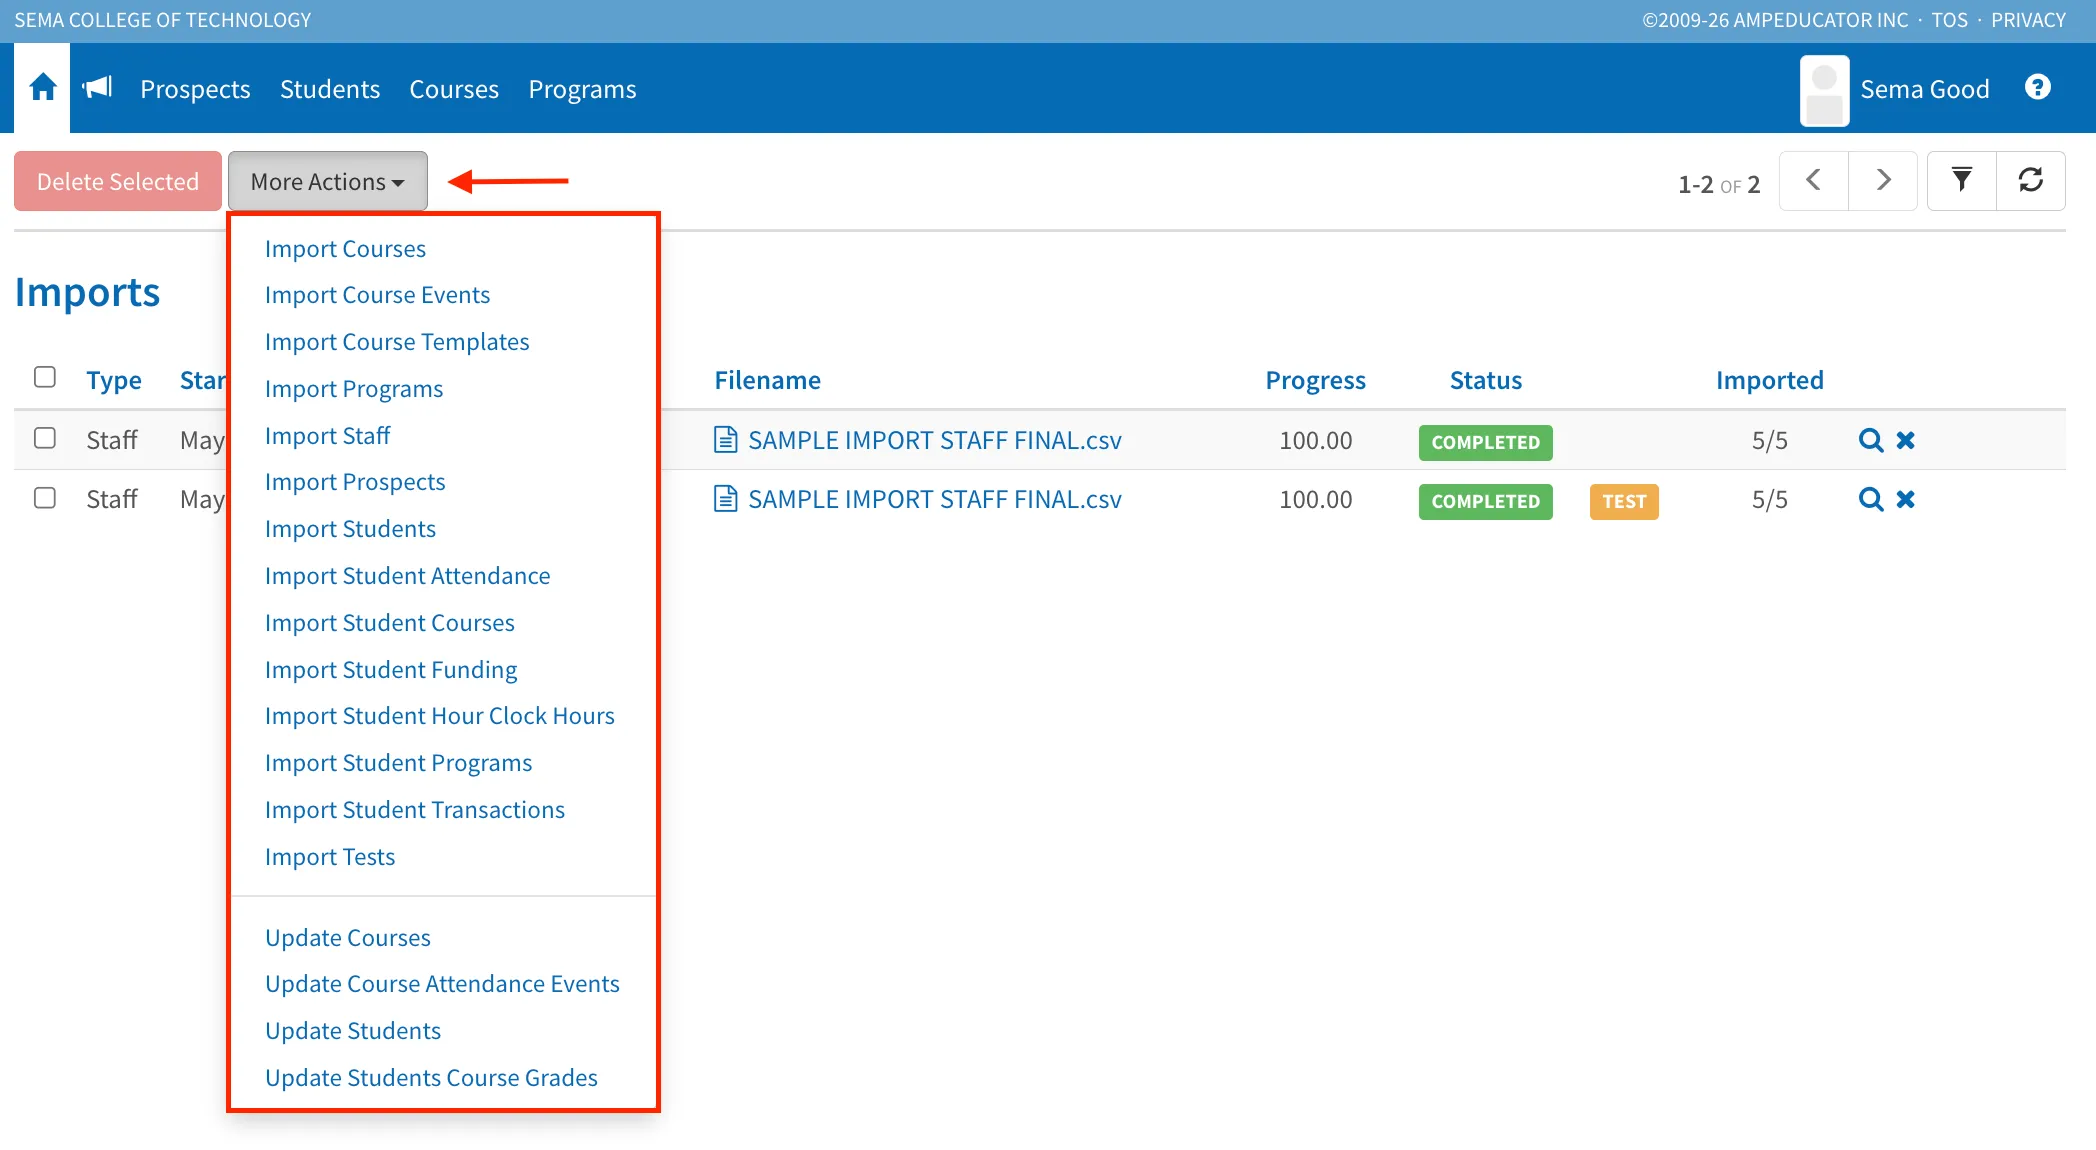Choose Import Tests menu entry
Viewport: 2096px width, 1150px height.
coord(330,857)
